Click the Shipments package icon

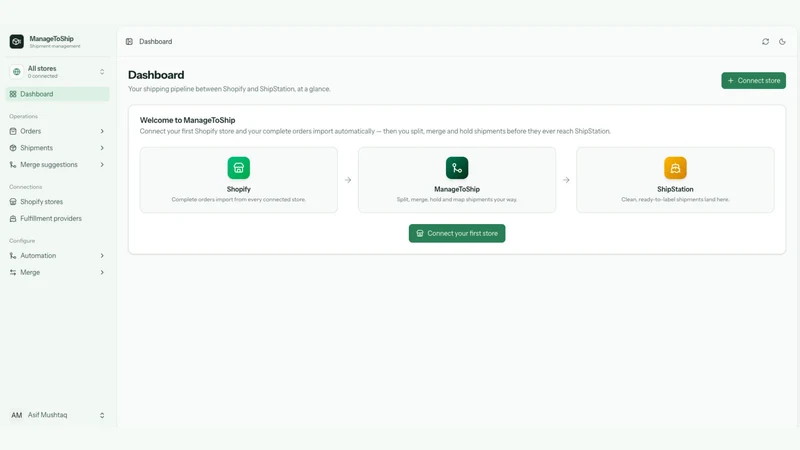[x=13, y=148]
